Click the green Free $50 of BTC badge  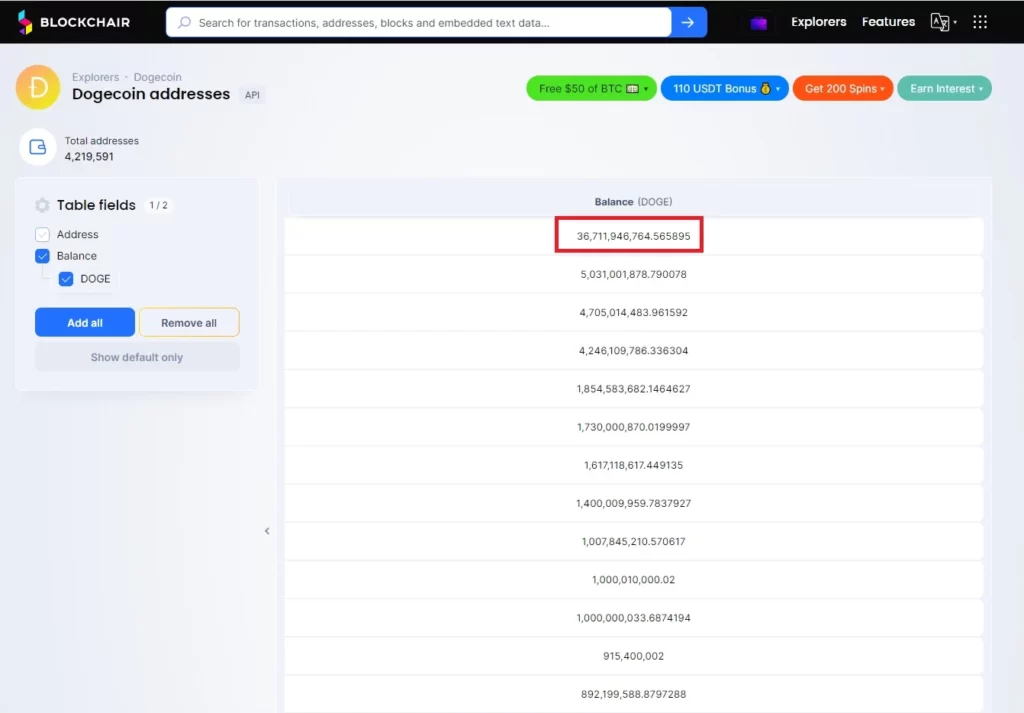[x=590, y=88]
